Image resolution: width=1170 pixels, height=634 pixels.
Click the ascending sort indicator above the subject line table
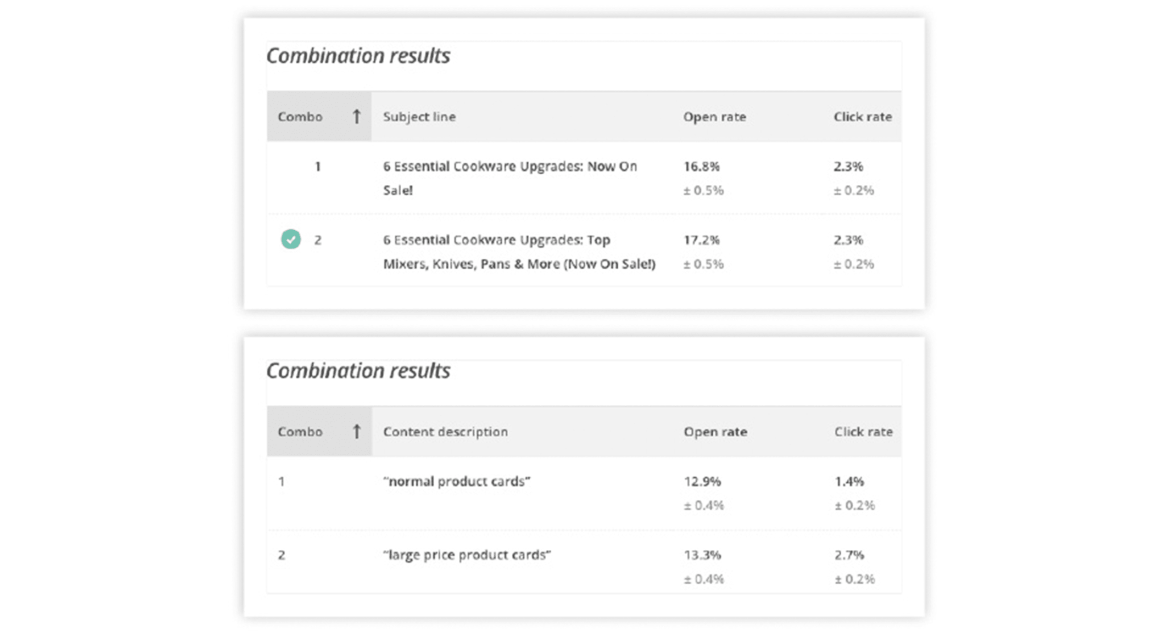pyautogui.click(x=358, y=116)
